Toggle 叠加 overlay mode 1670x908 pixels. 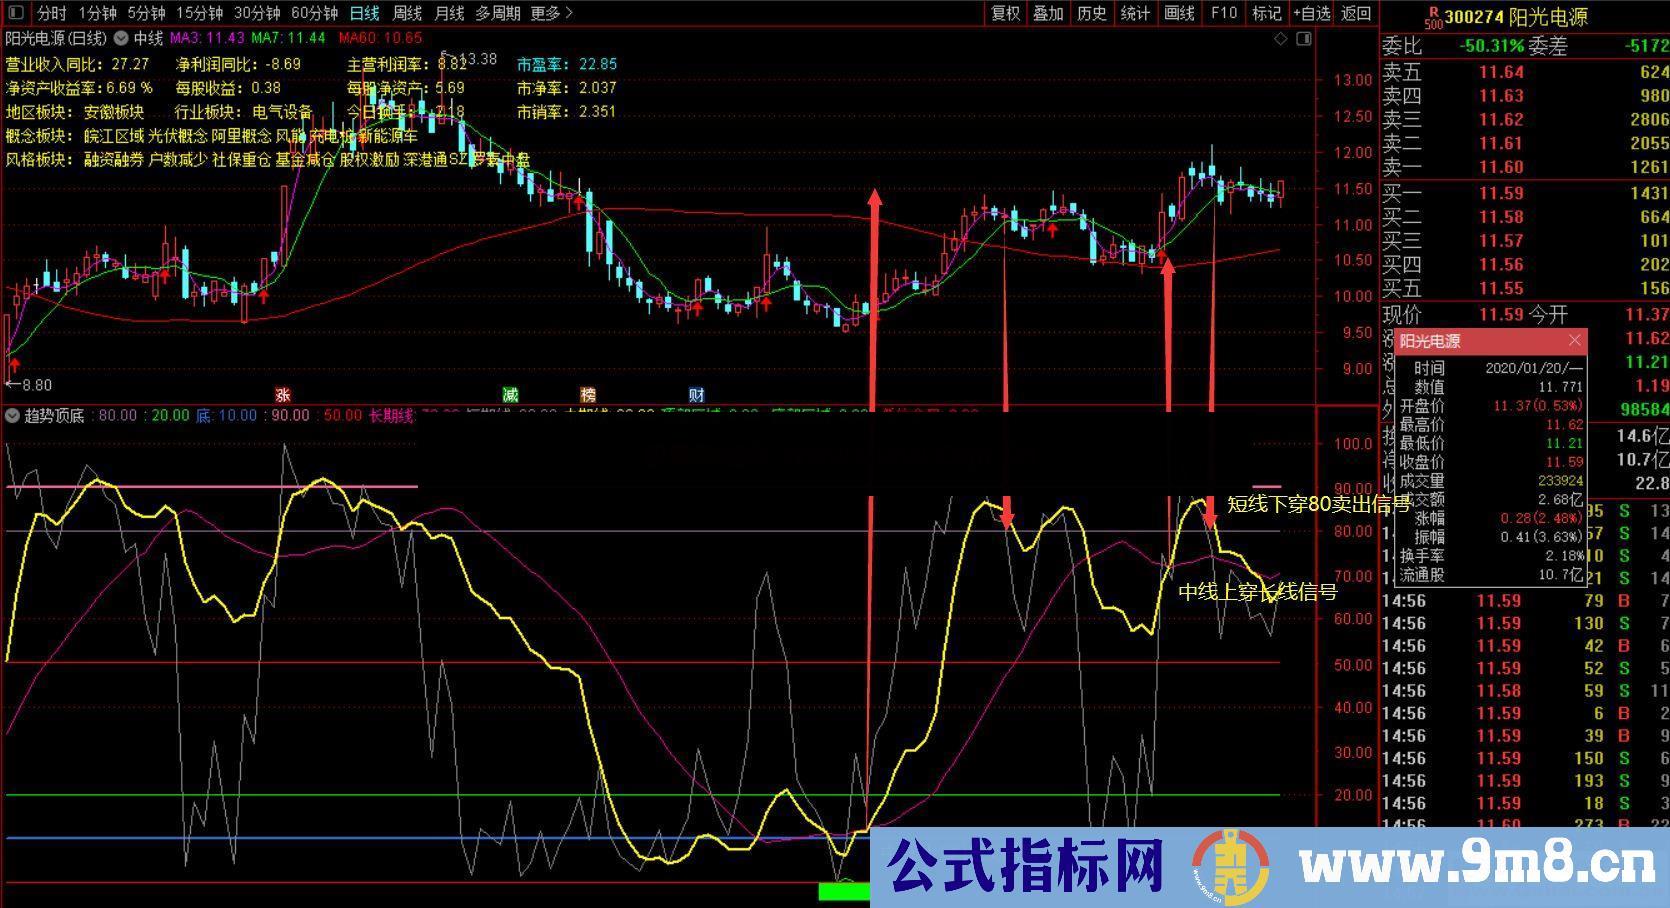tap(1047, 14)
